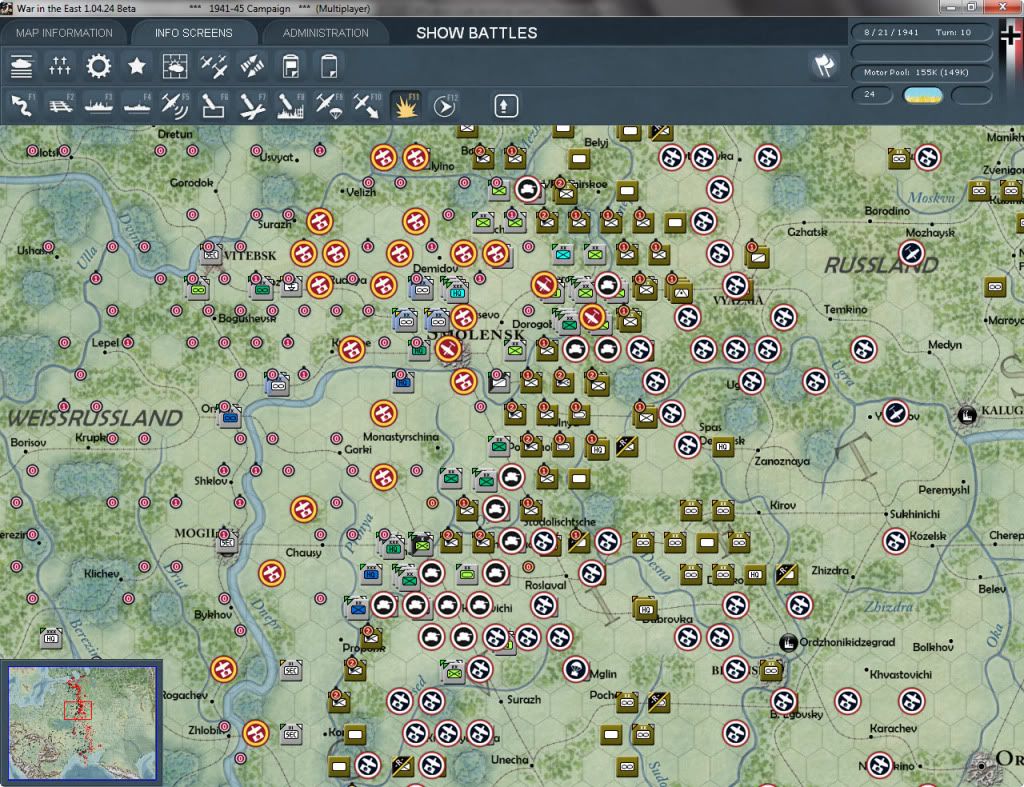Click the Monastyrschina town label
The width and height of the screenshot is (1024, 787).
pyautogui.click(x=401, y=436)
